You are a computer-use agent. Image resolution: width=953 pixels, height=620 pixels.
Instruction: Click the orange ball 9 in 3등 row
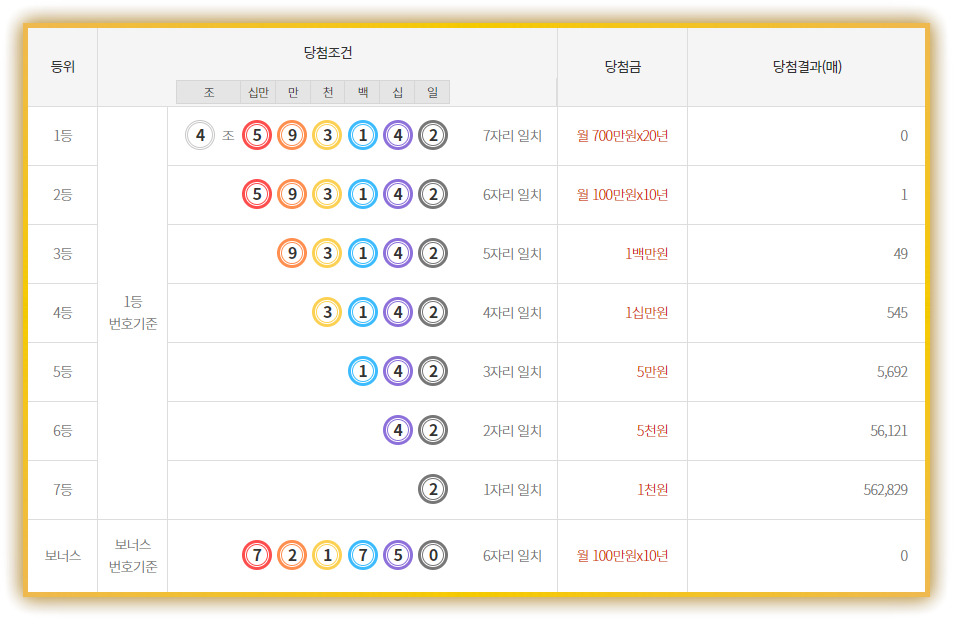pyautogui.click(x=292, y=253)
